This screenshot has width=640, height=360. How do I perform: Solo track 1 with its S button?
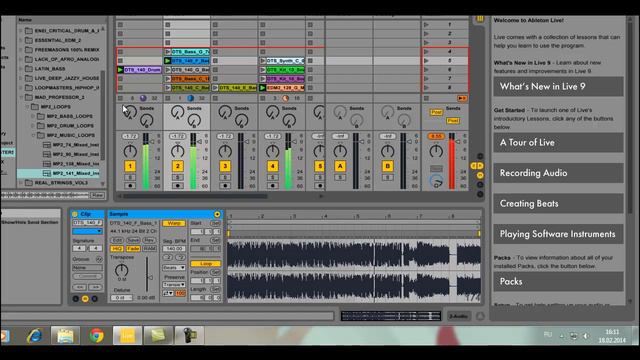pyautogui.click(x=130, y=178)
